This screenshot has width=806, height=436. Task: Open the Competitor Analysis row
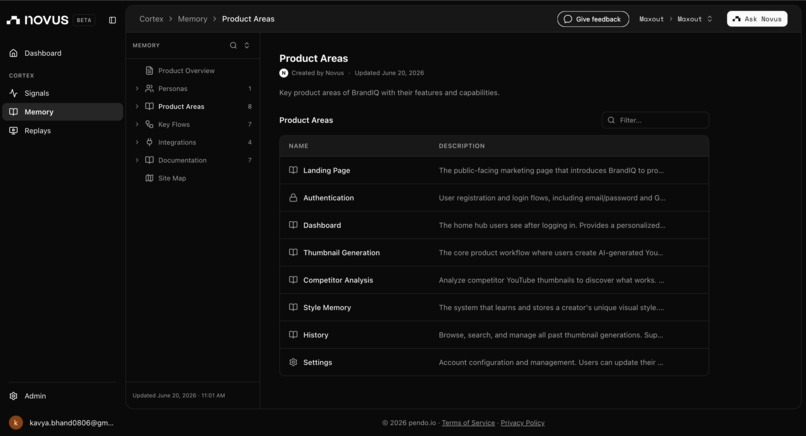(x=494, y=280)
